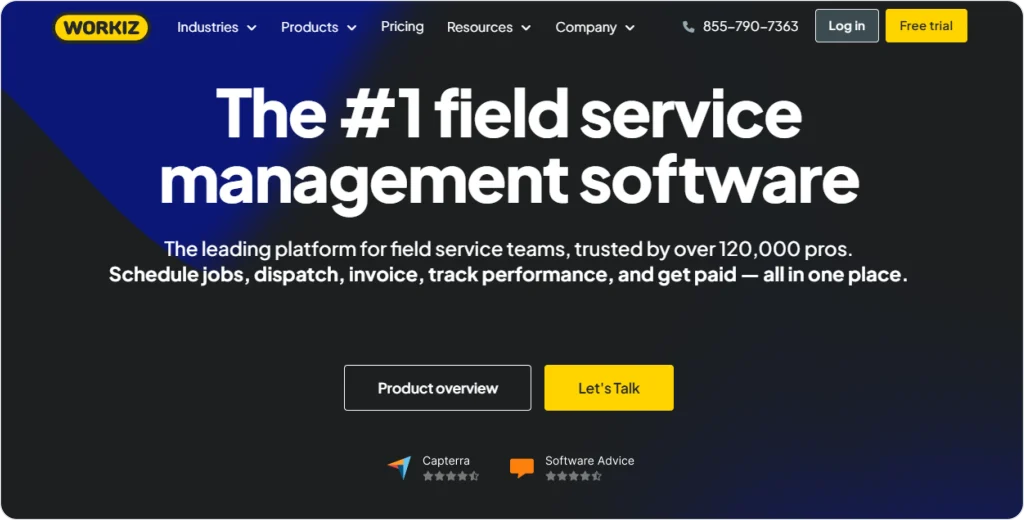Expand the Industries chevron
1024x520 pixels.
point(251,28)
